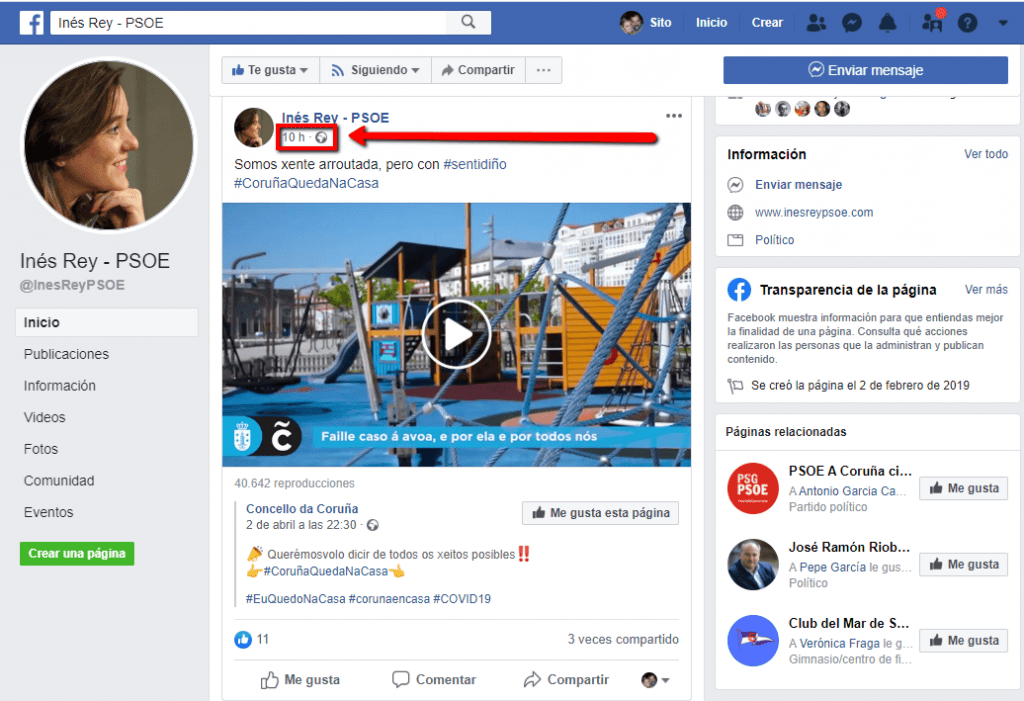1024x701 pixels.
Task: Play the playground video
Action: click(456, 334)
